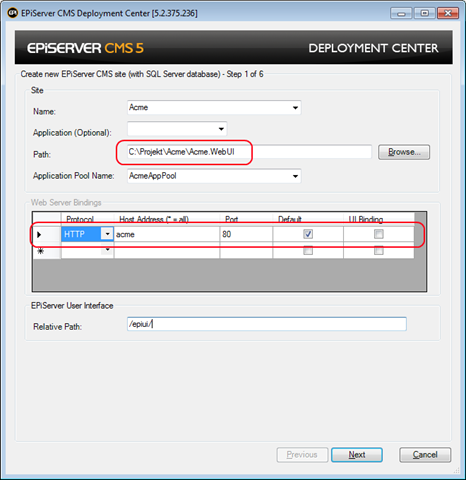This screenshot has height=480, width=466.
Task: Click the EPiServer app icon in title bar
Action: 13,13
